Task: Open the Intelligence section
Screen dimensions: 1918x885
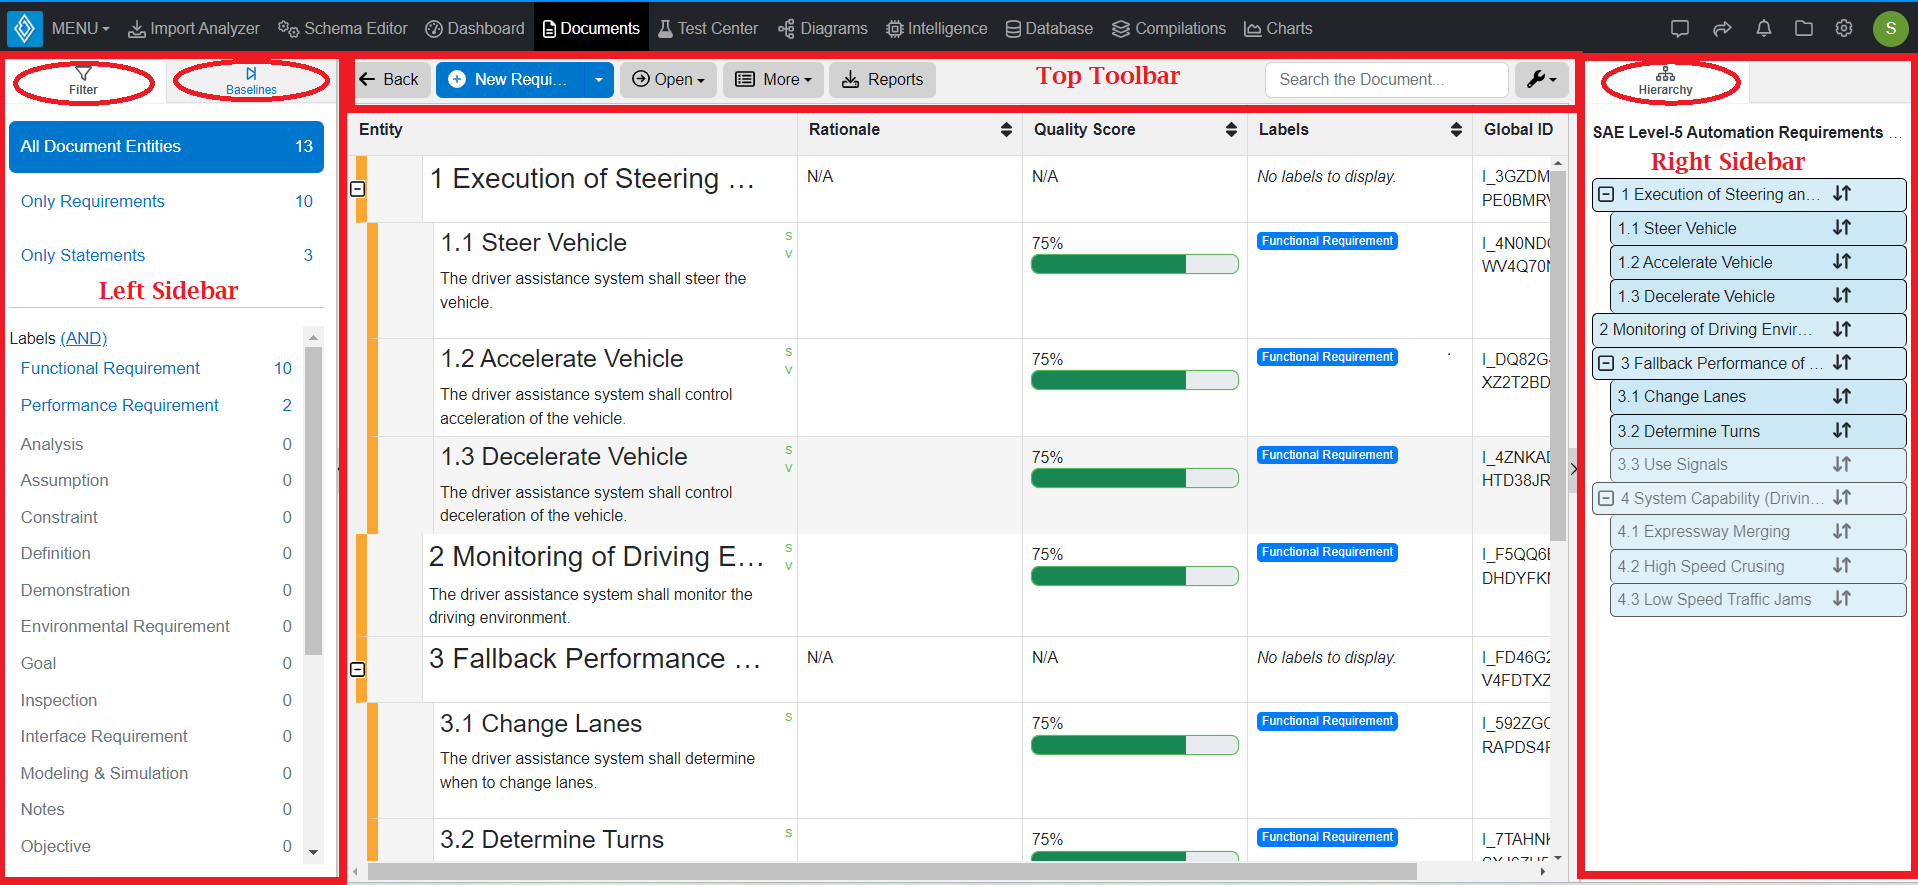Action: point(937,28)
